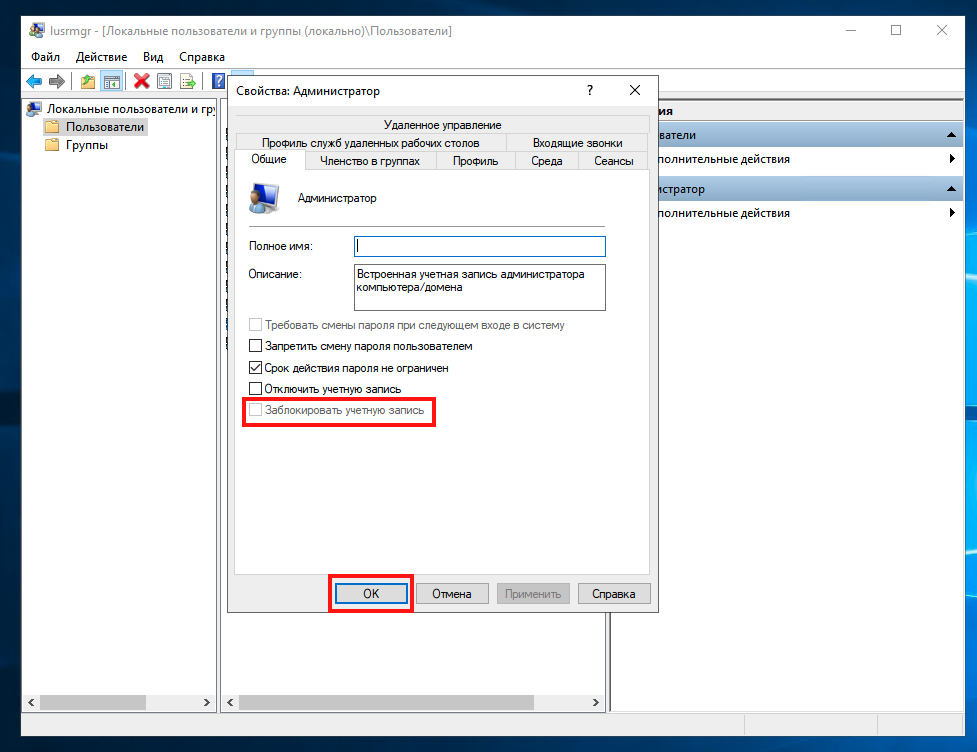Click the Export list toolbar icon

[x=187, y=81]
